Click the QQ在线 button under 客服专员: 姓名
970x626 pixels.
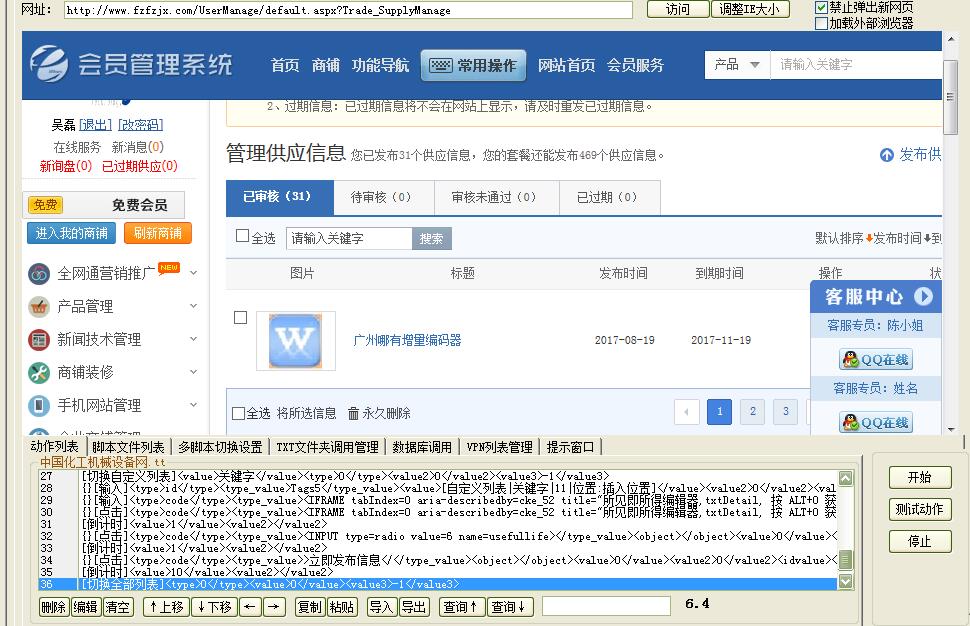[876, 422]
